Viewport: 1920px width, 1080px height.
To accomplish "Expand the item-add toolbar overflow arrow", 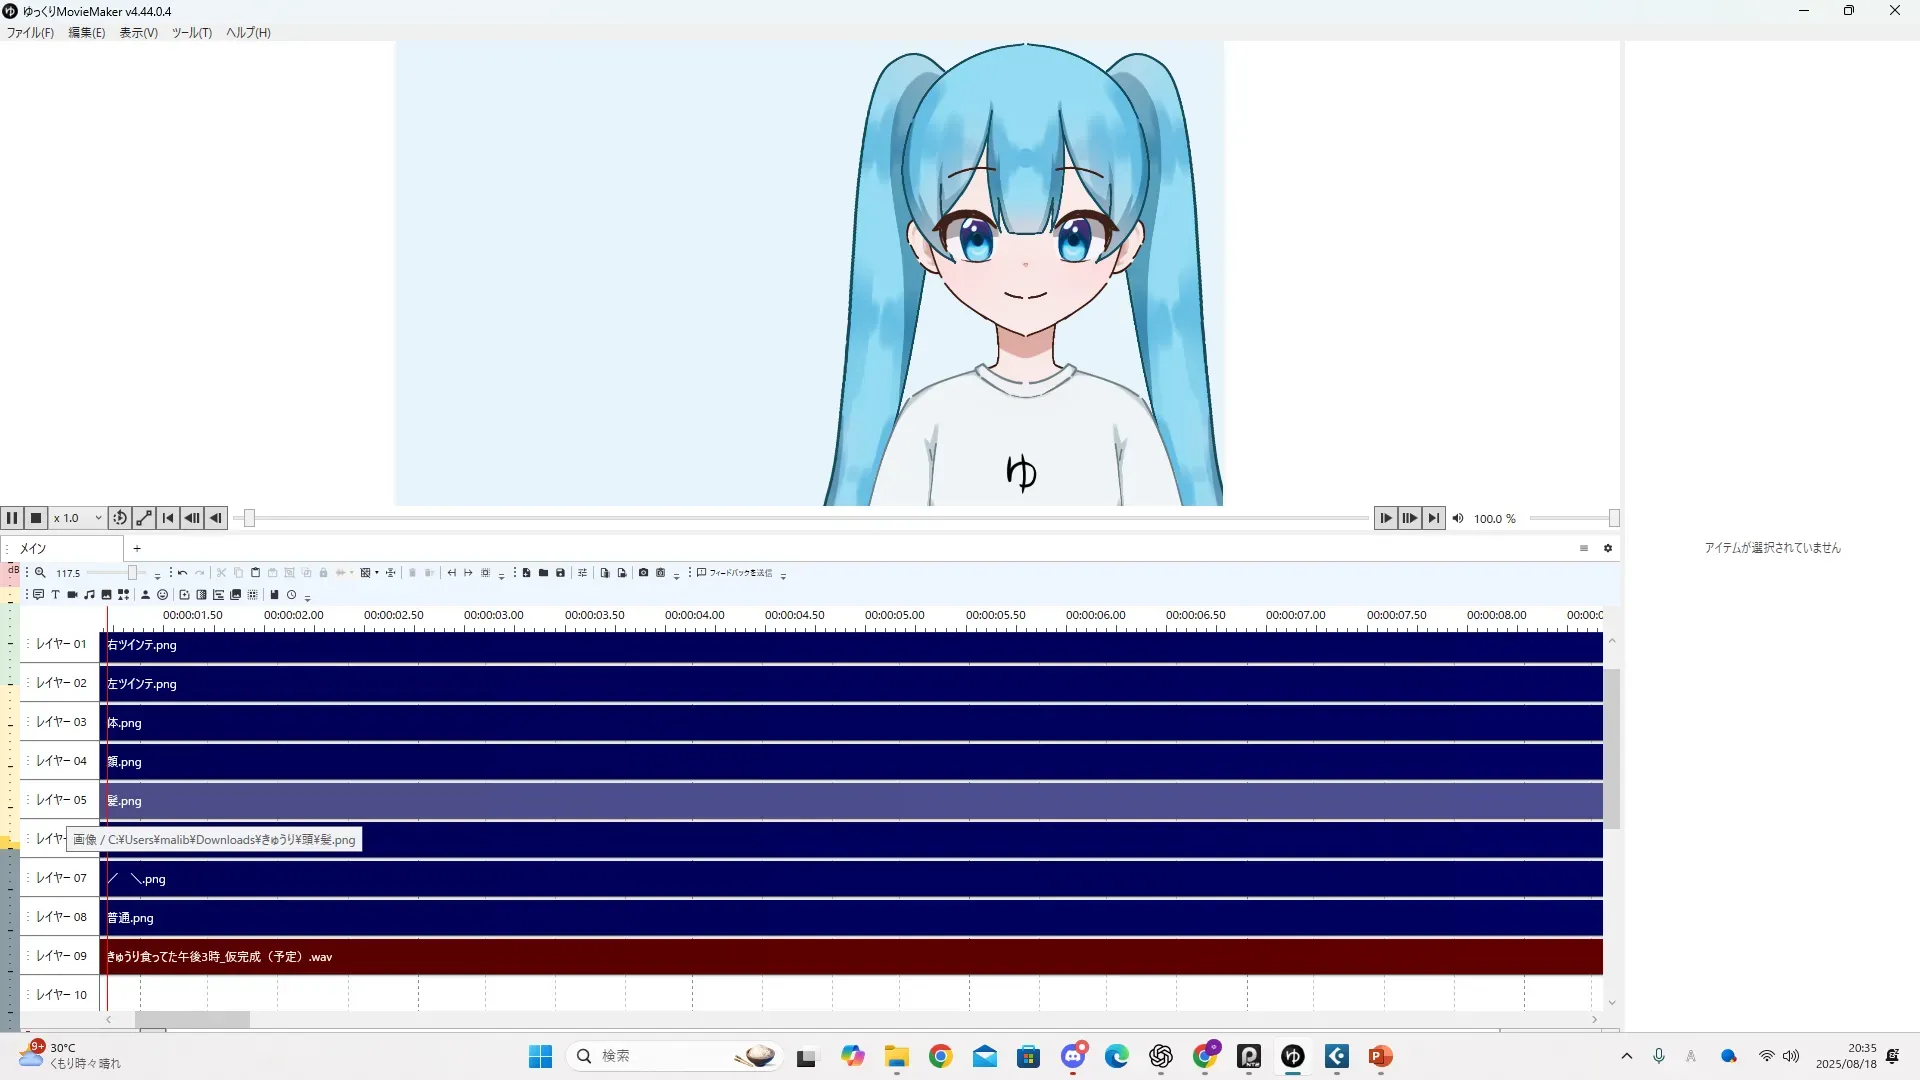I will pyautogui.click(x=307, y=598).
